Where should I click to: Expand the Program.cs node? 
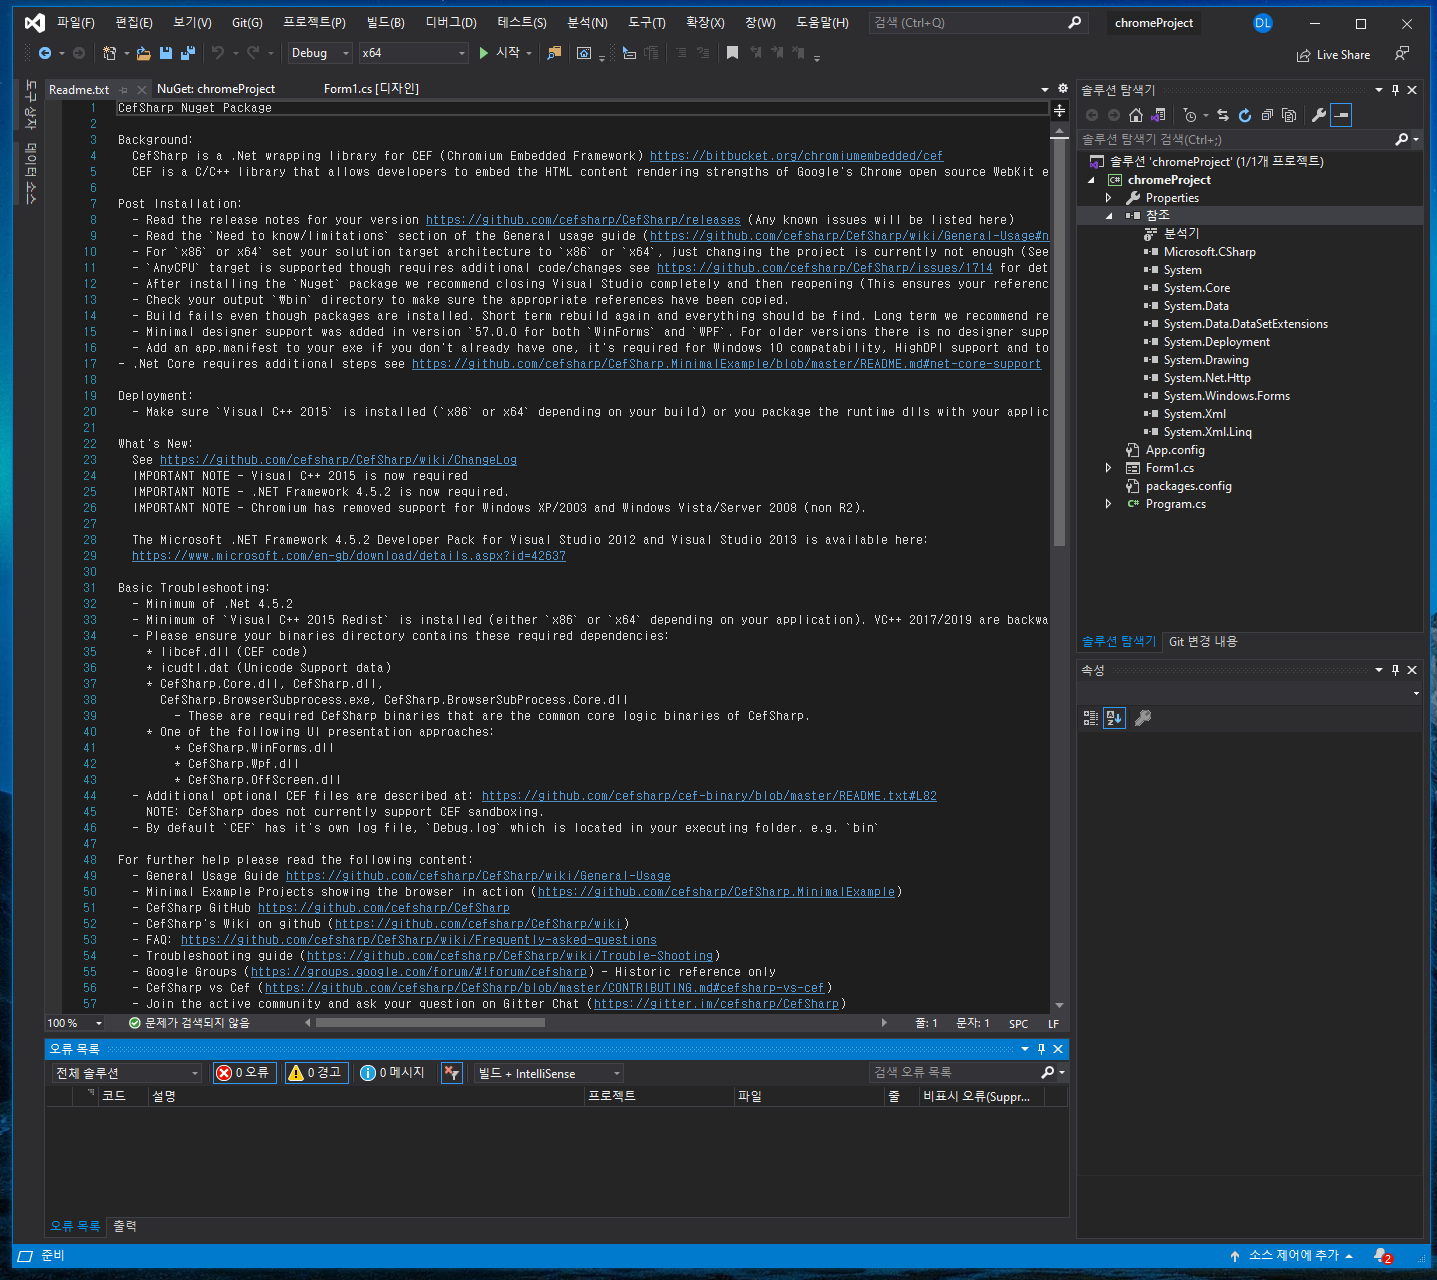coord(1108,504)
